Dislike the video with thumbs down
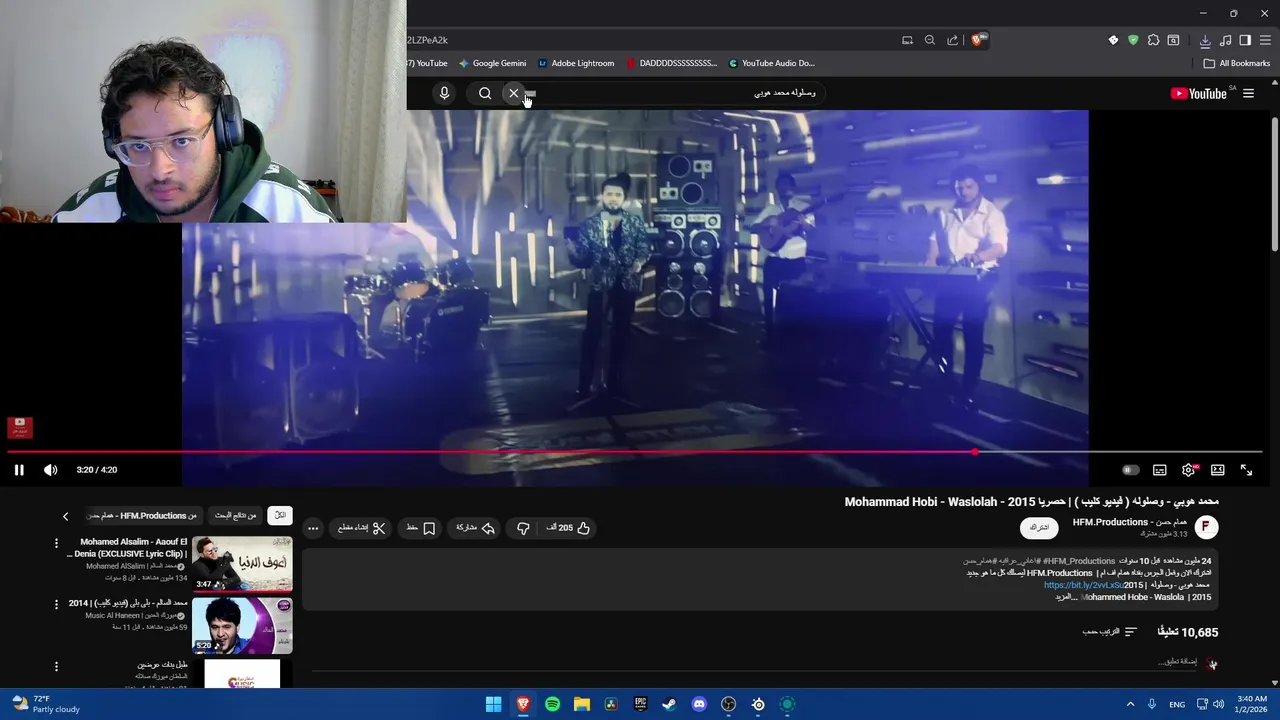 (522, 528)
